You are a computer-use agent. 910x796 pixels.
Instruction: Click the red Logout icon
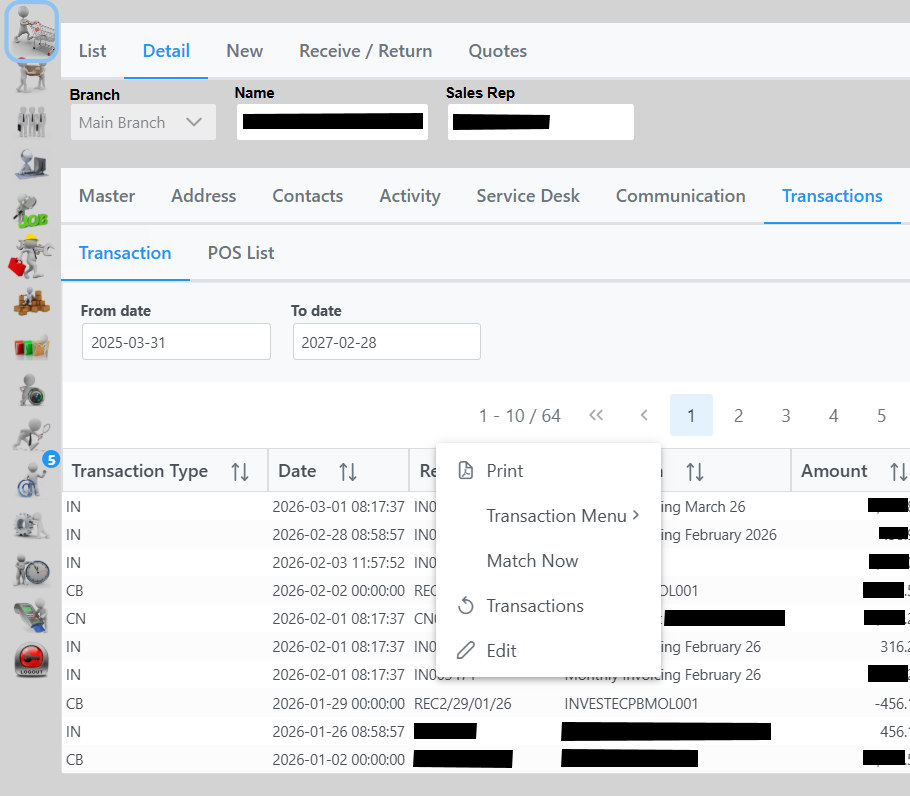pos(32,661)
